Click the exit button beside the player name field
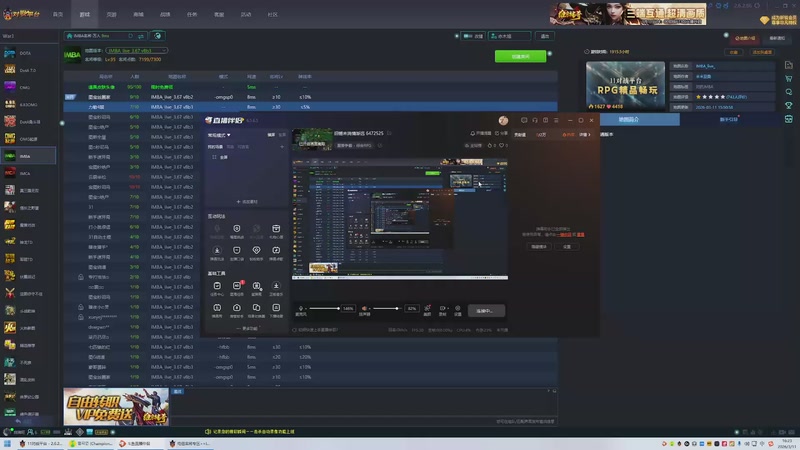 click(x=545, y=36)
